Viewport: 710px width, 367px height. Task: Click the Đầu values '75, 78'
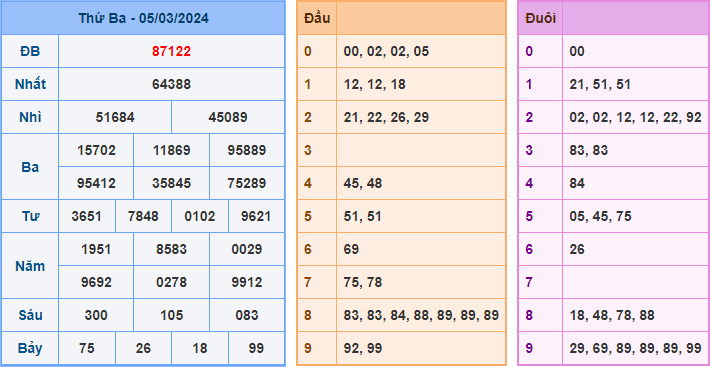[x=363, y=282]
